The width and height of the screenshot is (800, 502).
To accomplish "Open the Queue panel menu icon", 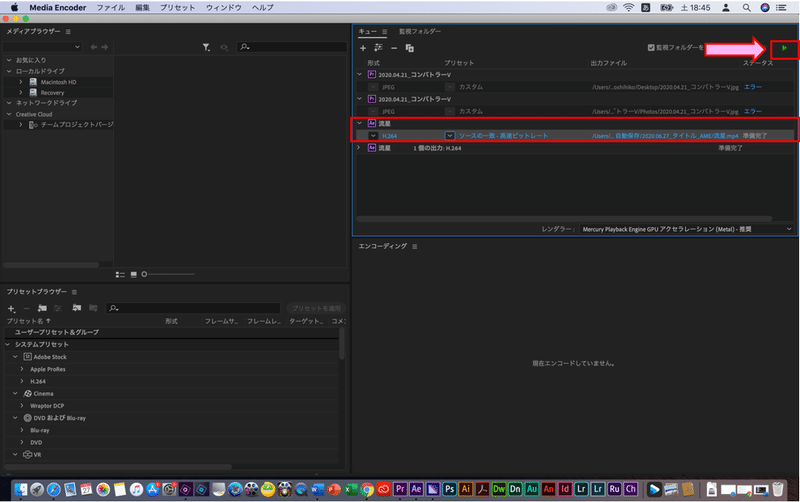I will [385, 32].
